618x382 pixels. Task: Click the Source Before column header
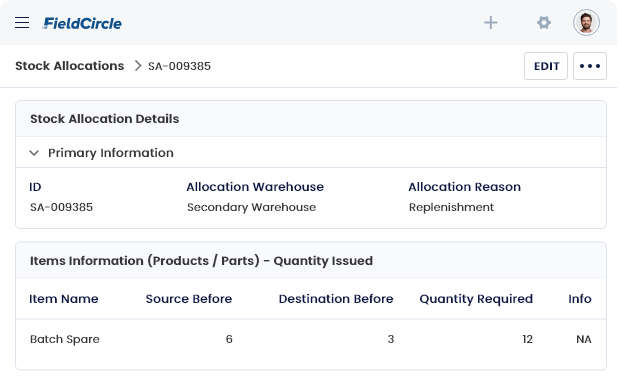click(189, 299)
